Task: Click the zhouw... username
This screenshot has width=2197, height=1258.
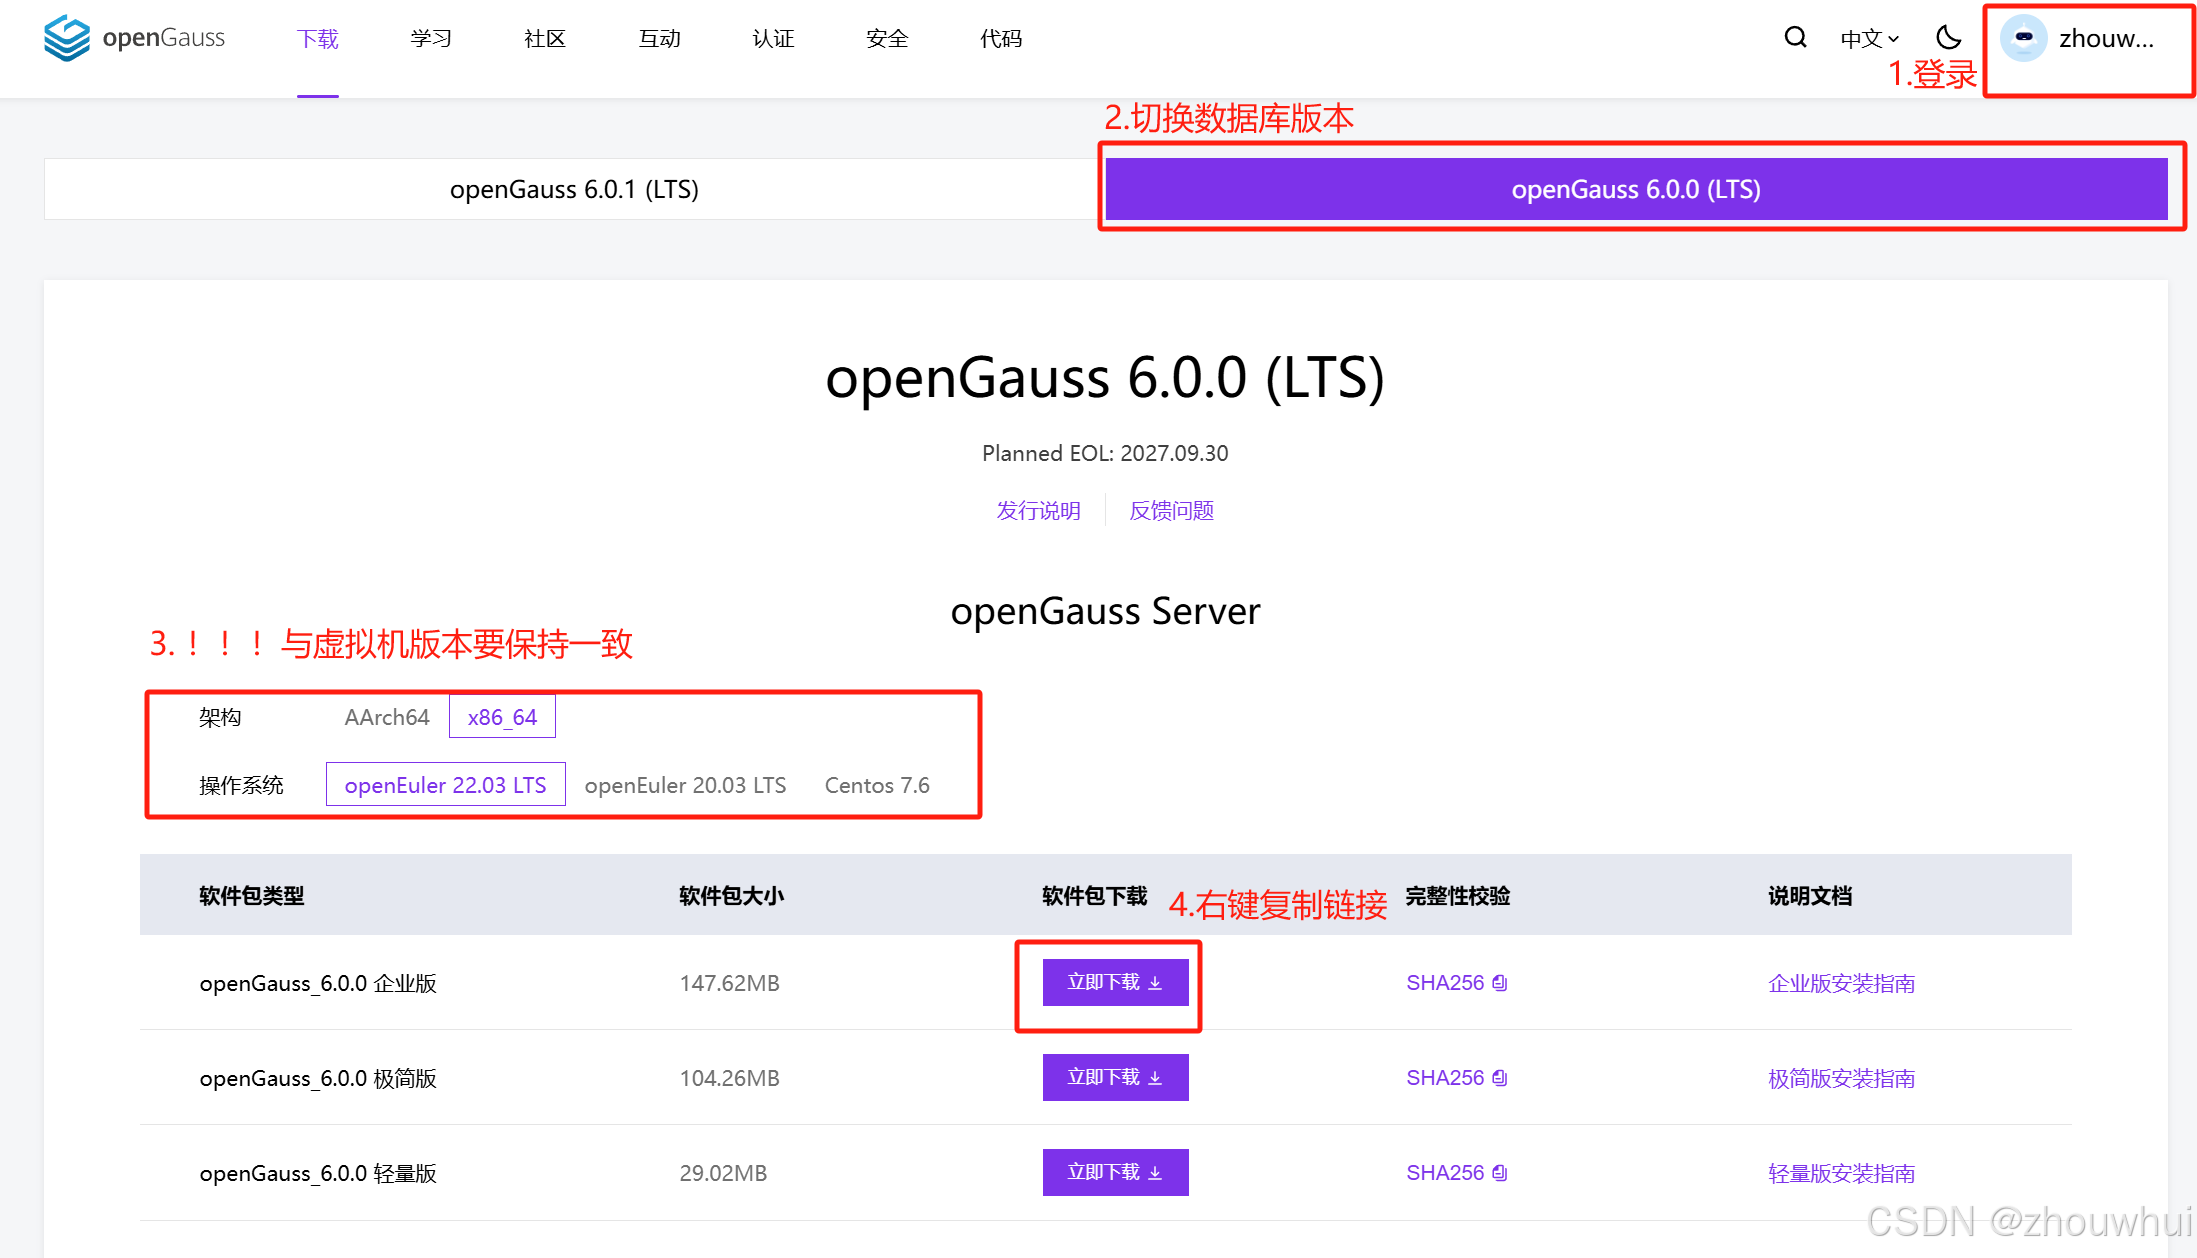Action: click(x=2106, y=38)
